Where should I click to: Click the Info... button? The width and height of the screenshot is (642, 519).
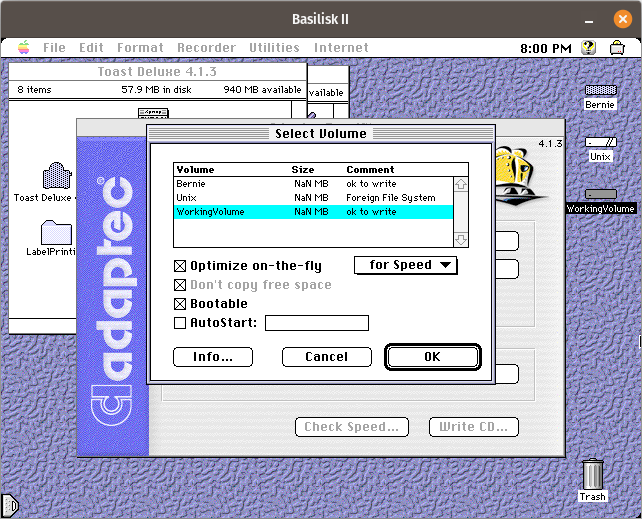[213, 357]
